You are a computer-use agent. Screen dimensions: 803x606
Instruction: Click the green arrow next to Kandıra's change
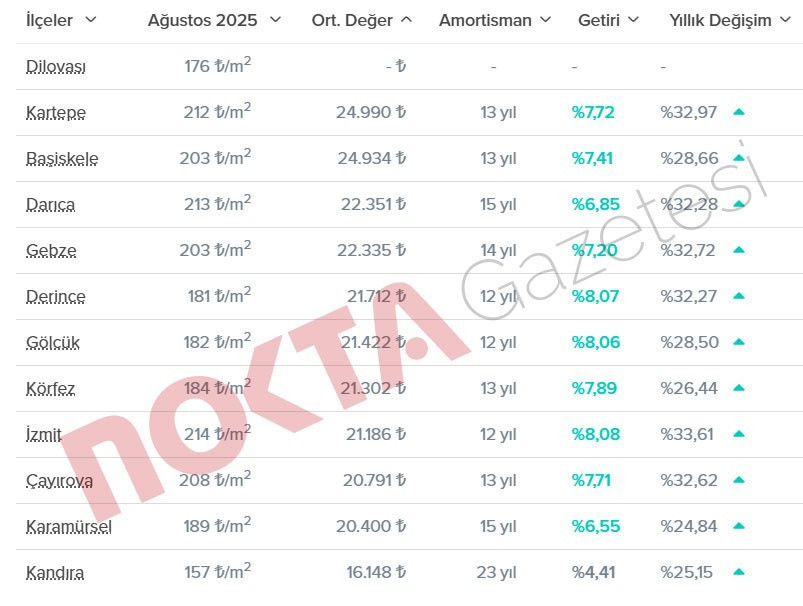click(x=738, y=573)
